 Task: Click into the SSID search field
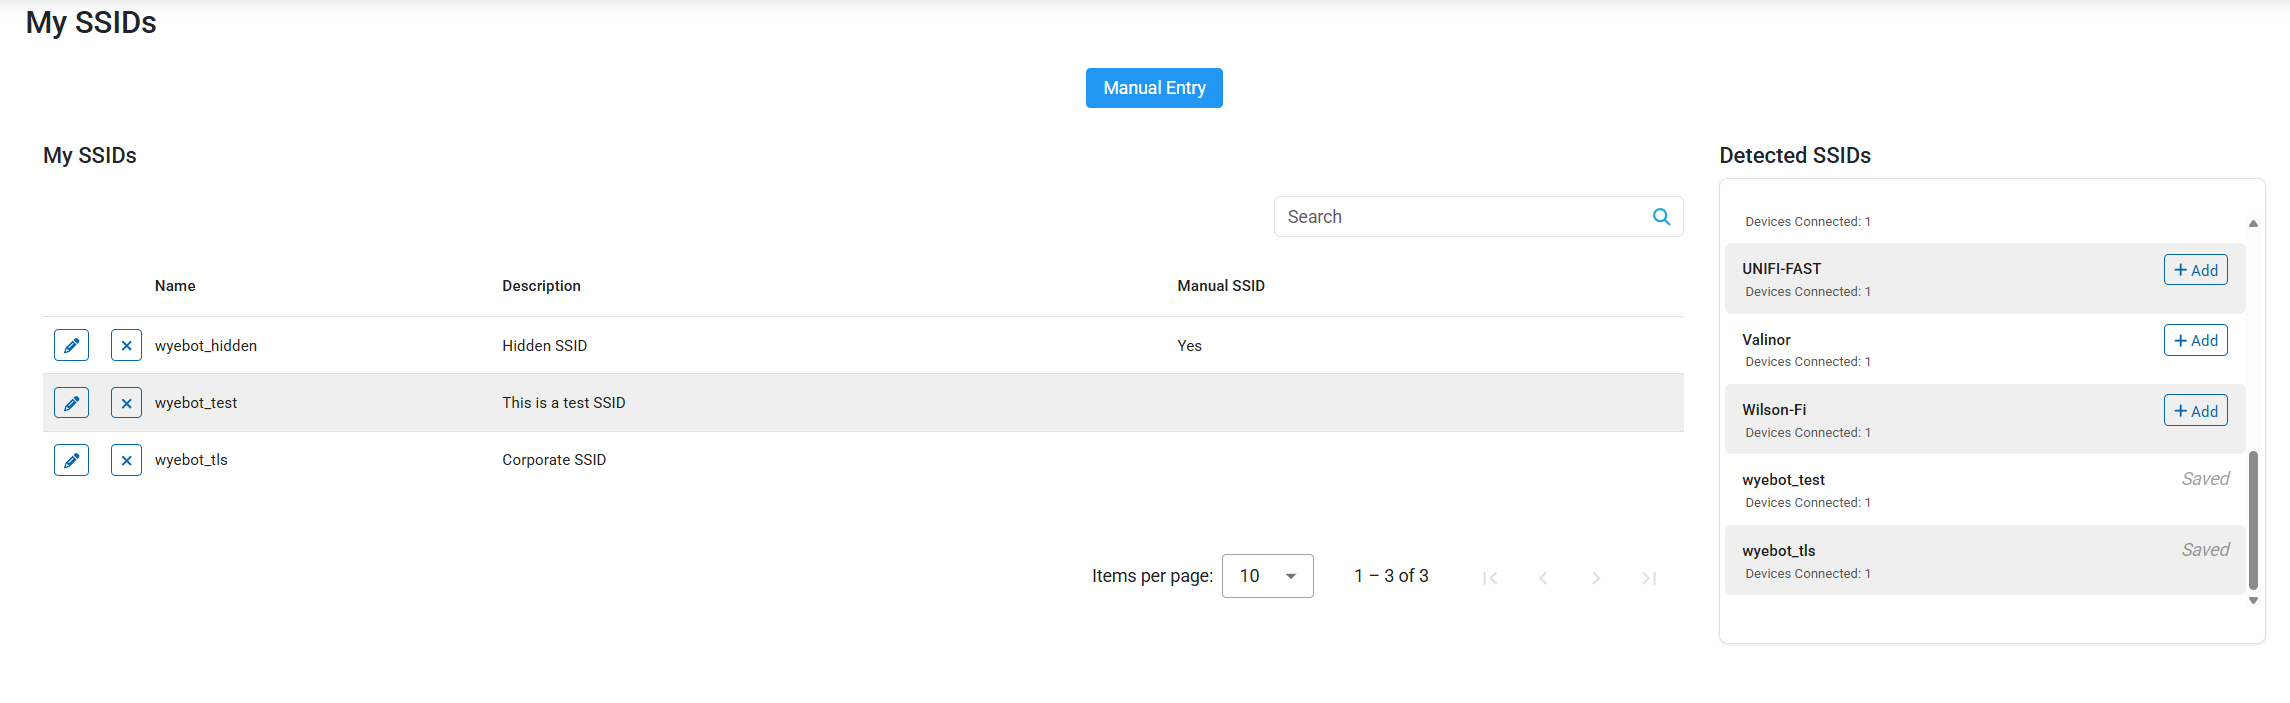pyautogui.click(x=1460, y=217)
